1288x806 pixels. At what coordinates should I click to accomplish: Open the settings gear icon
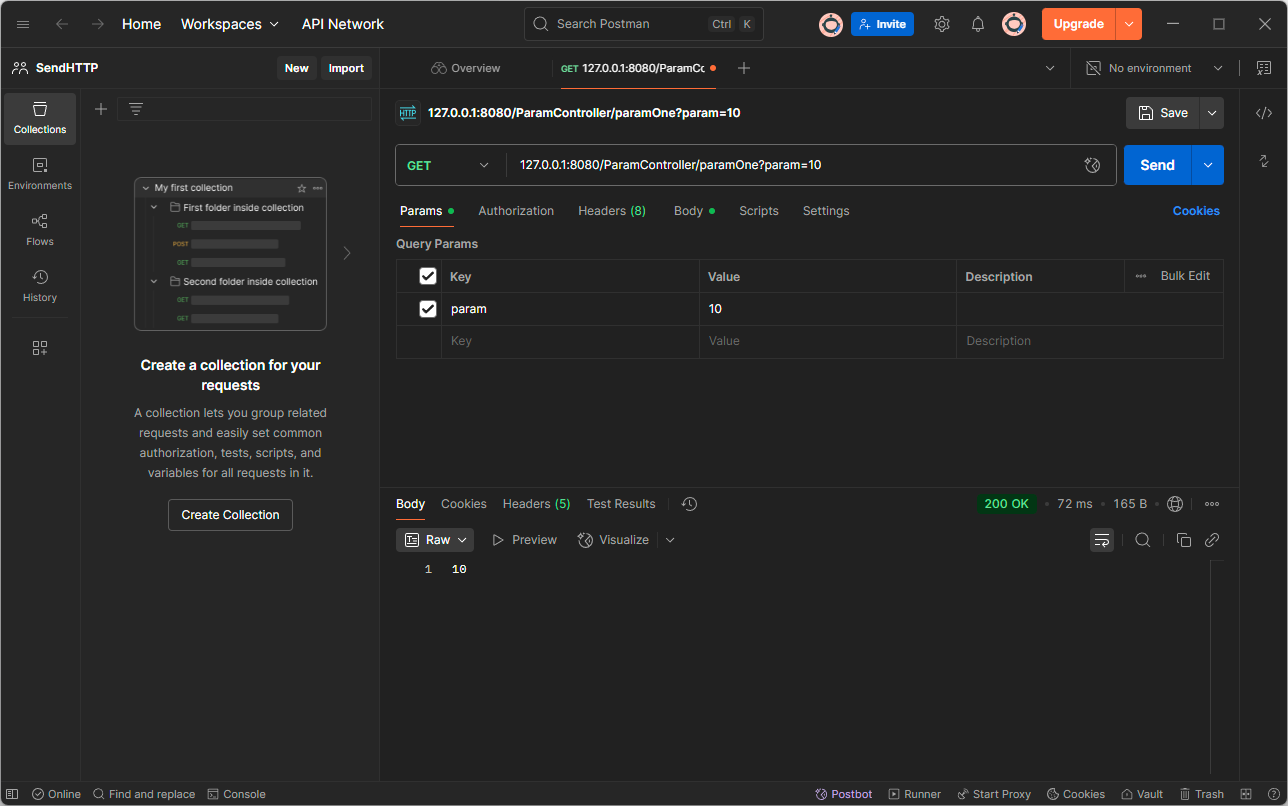click(x=942, y=24)
